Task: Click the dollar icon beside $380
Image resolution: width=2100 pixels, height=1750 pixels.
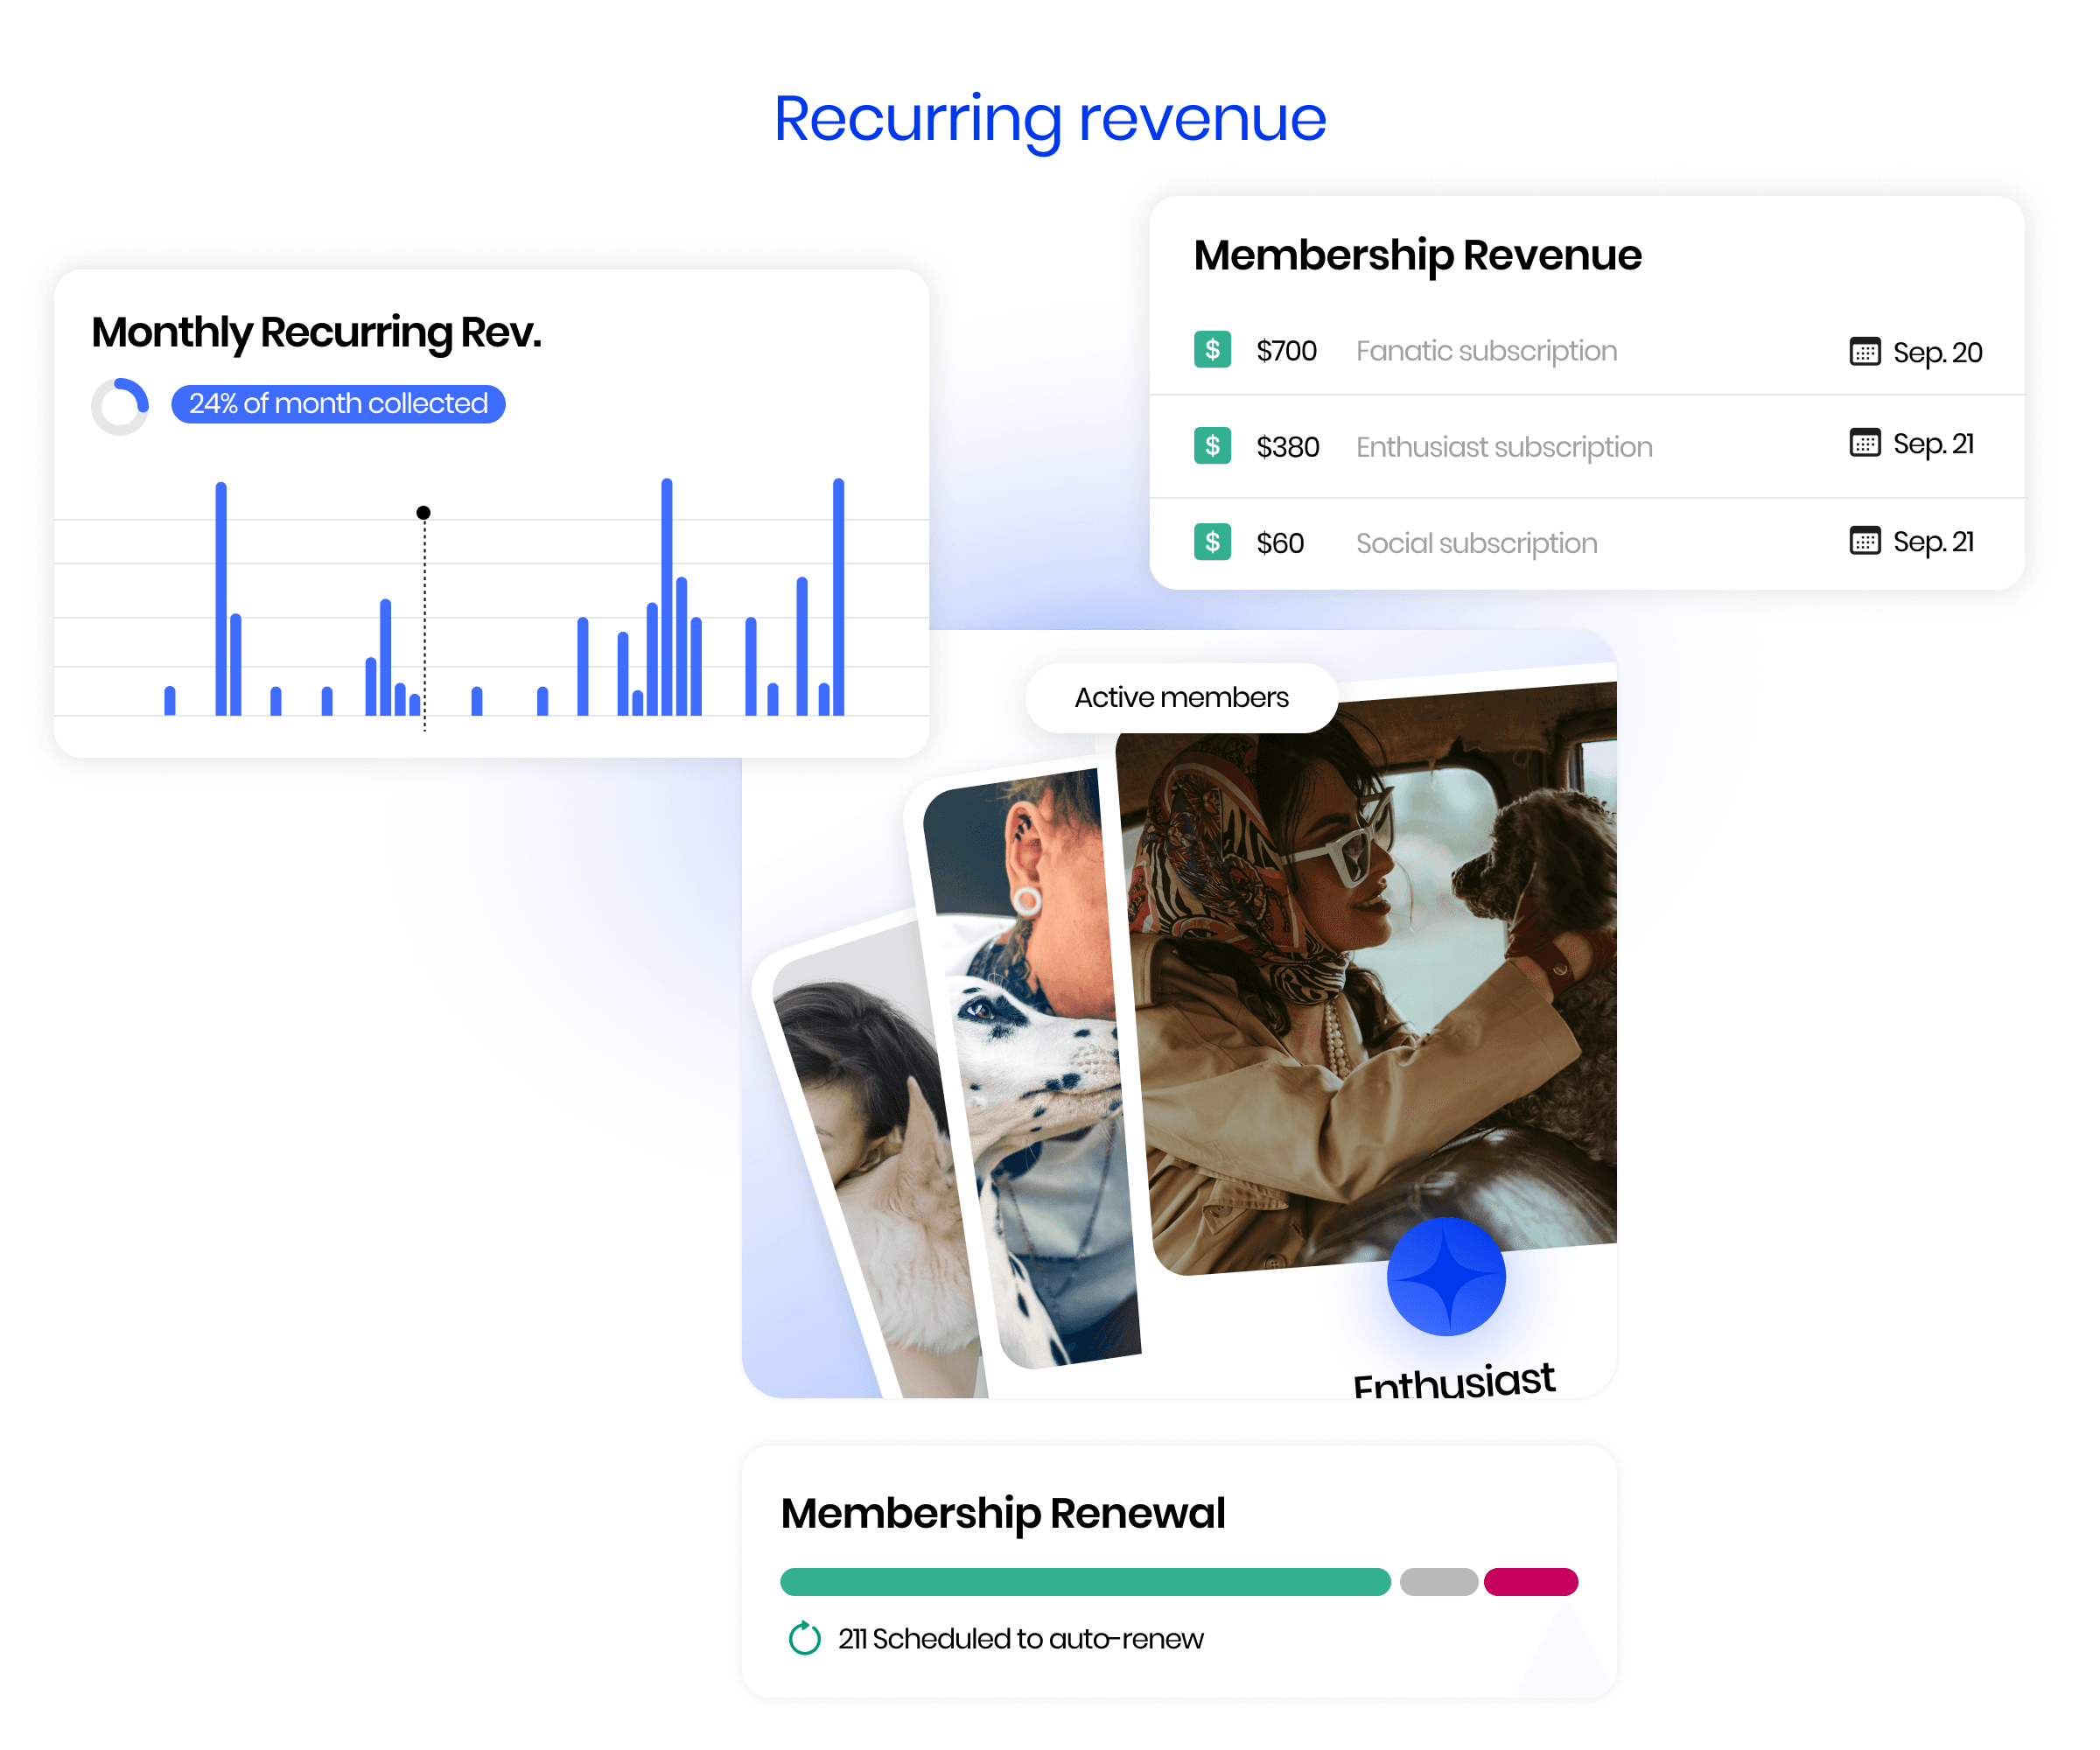Action: tap(1212, 445)
